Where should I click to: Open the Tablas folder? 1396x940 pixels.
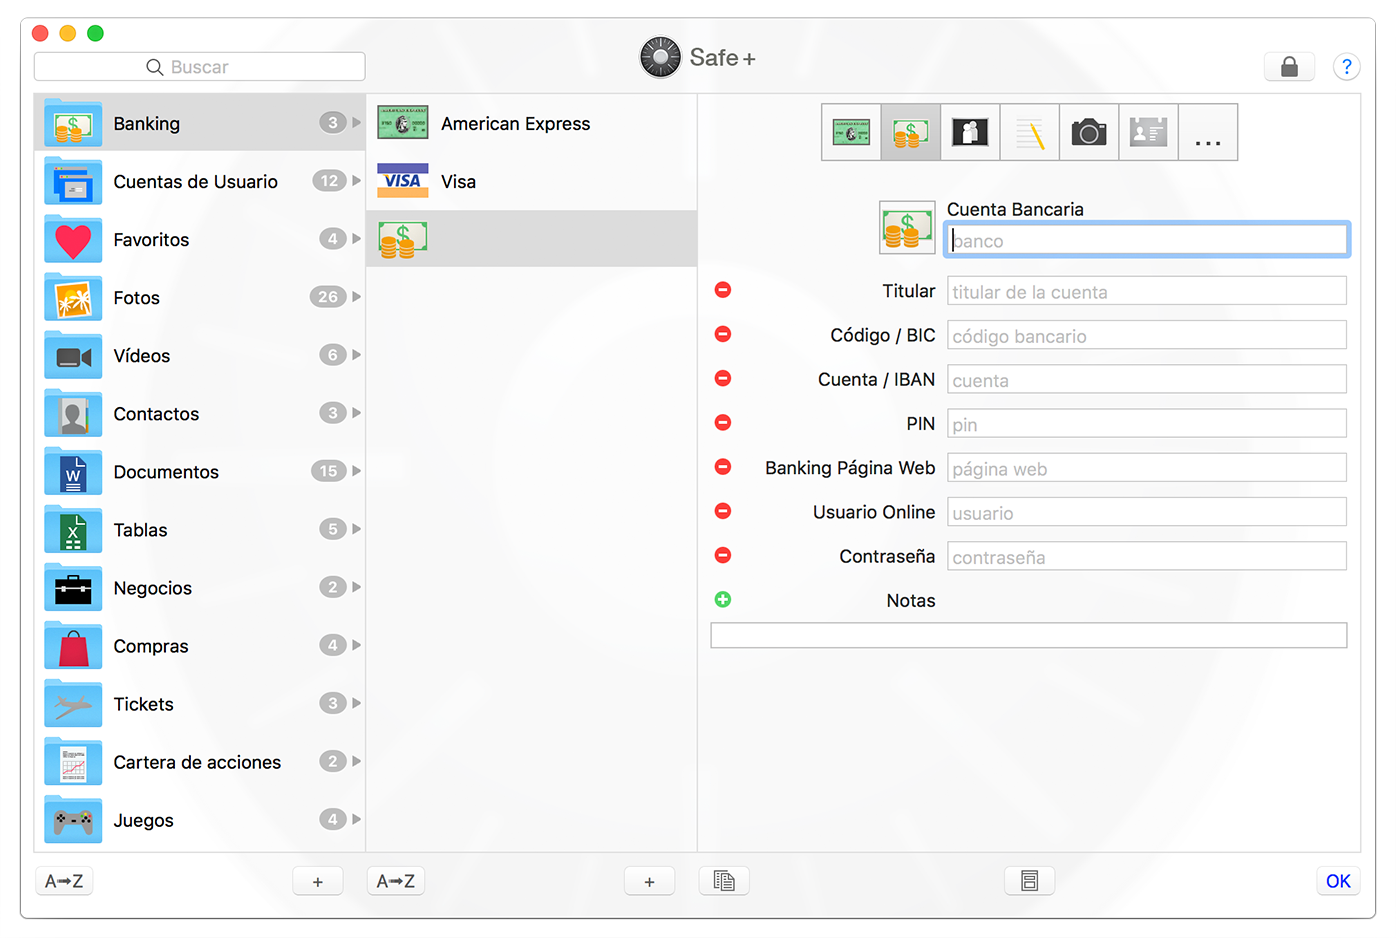click(199, 529)
